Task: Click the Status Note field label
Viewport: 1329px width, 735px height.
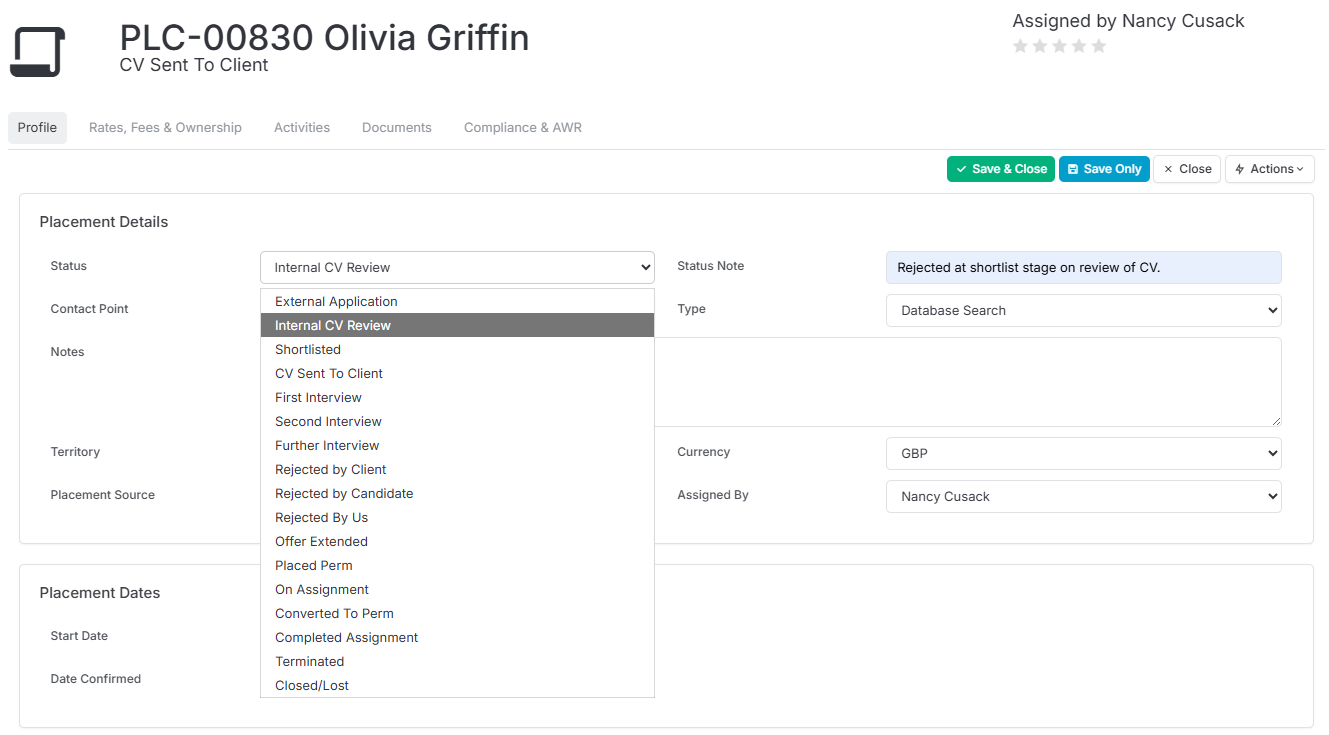Action: [x=711, y=266]
